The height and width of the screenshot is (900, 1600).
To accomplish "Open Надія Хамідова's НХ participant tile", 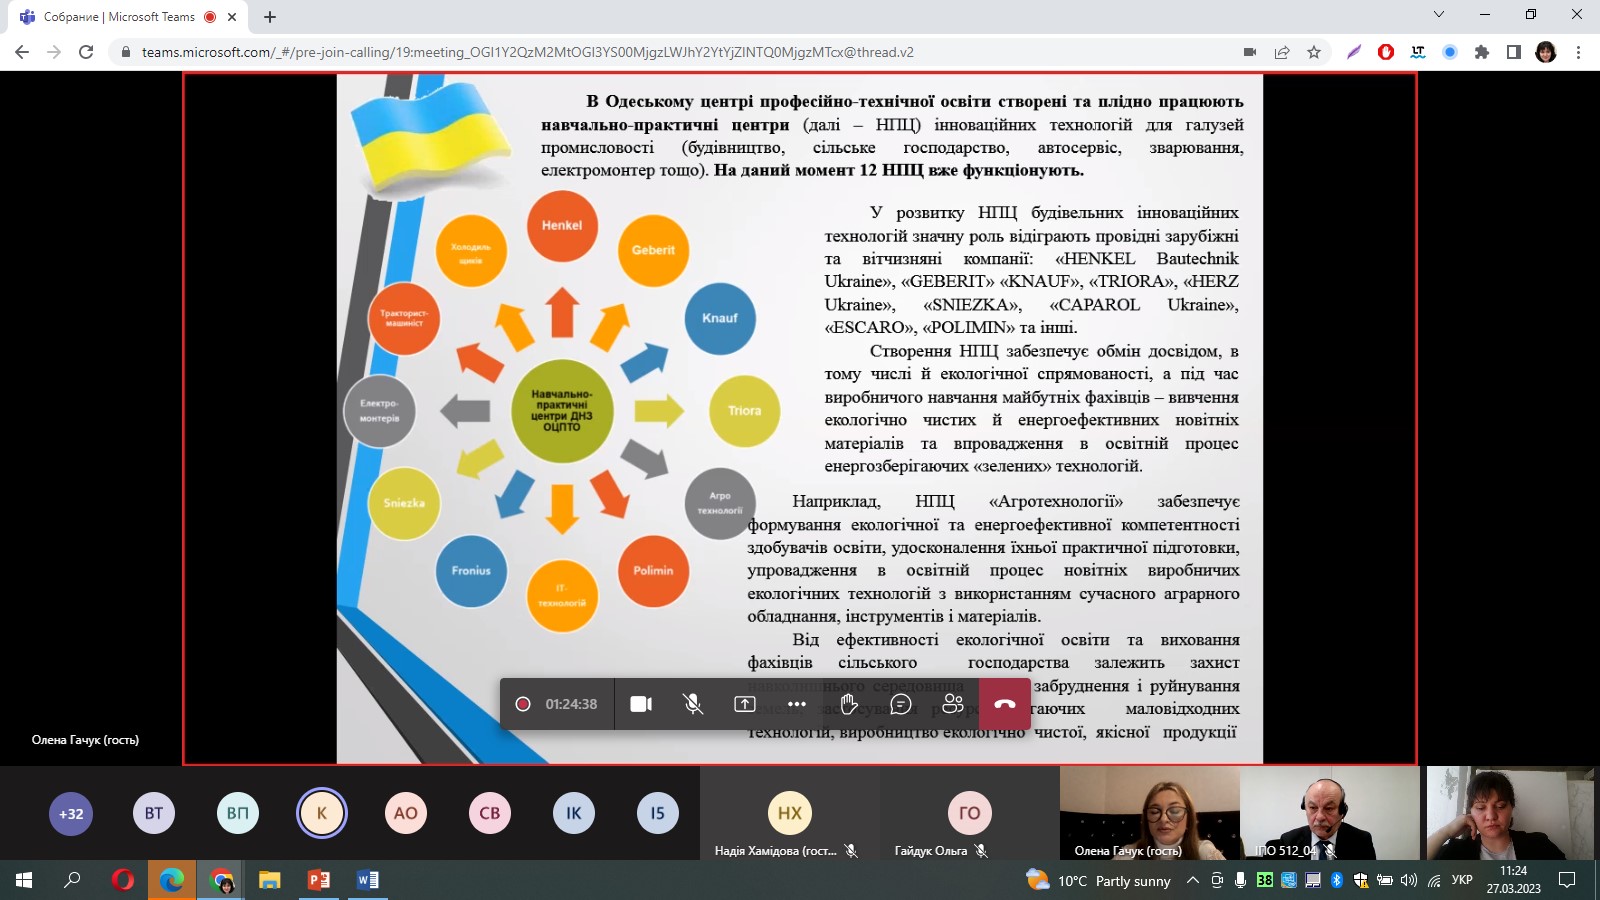I will tap(790, 813).
